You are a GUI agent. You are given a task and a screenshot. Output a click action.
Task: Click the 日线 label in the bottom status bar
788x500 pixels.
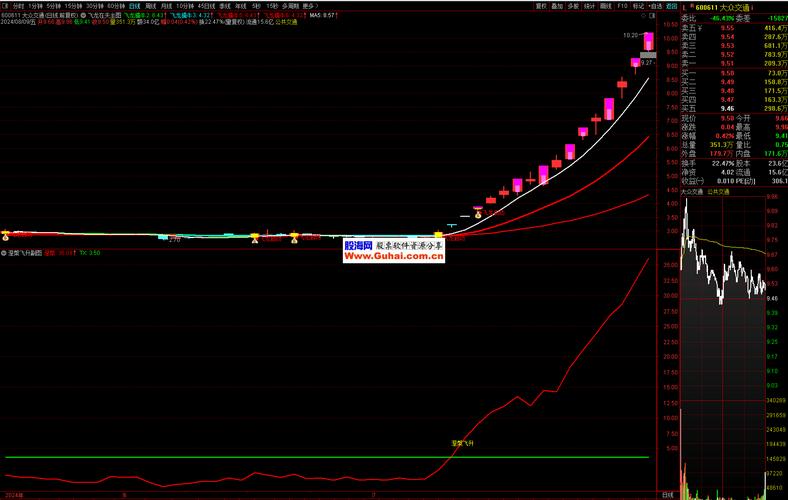[667, 495]
